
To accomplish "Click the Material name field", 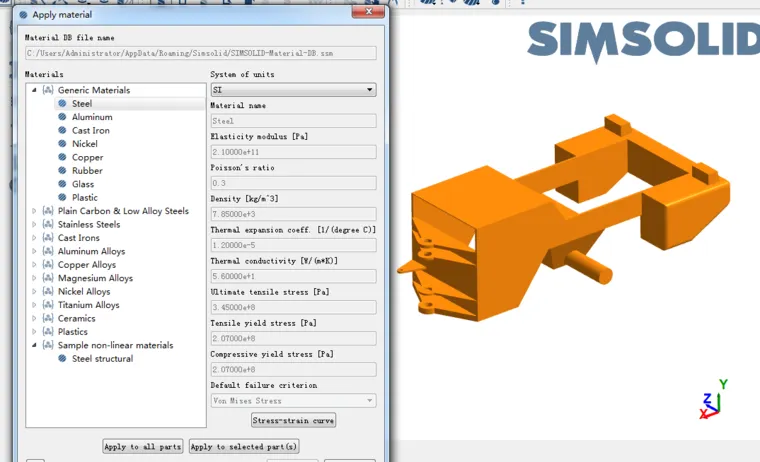I will pyautogui.click(x=293, y=121).
